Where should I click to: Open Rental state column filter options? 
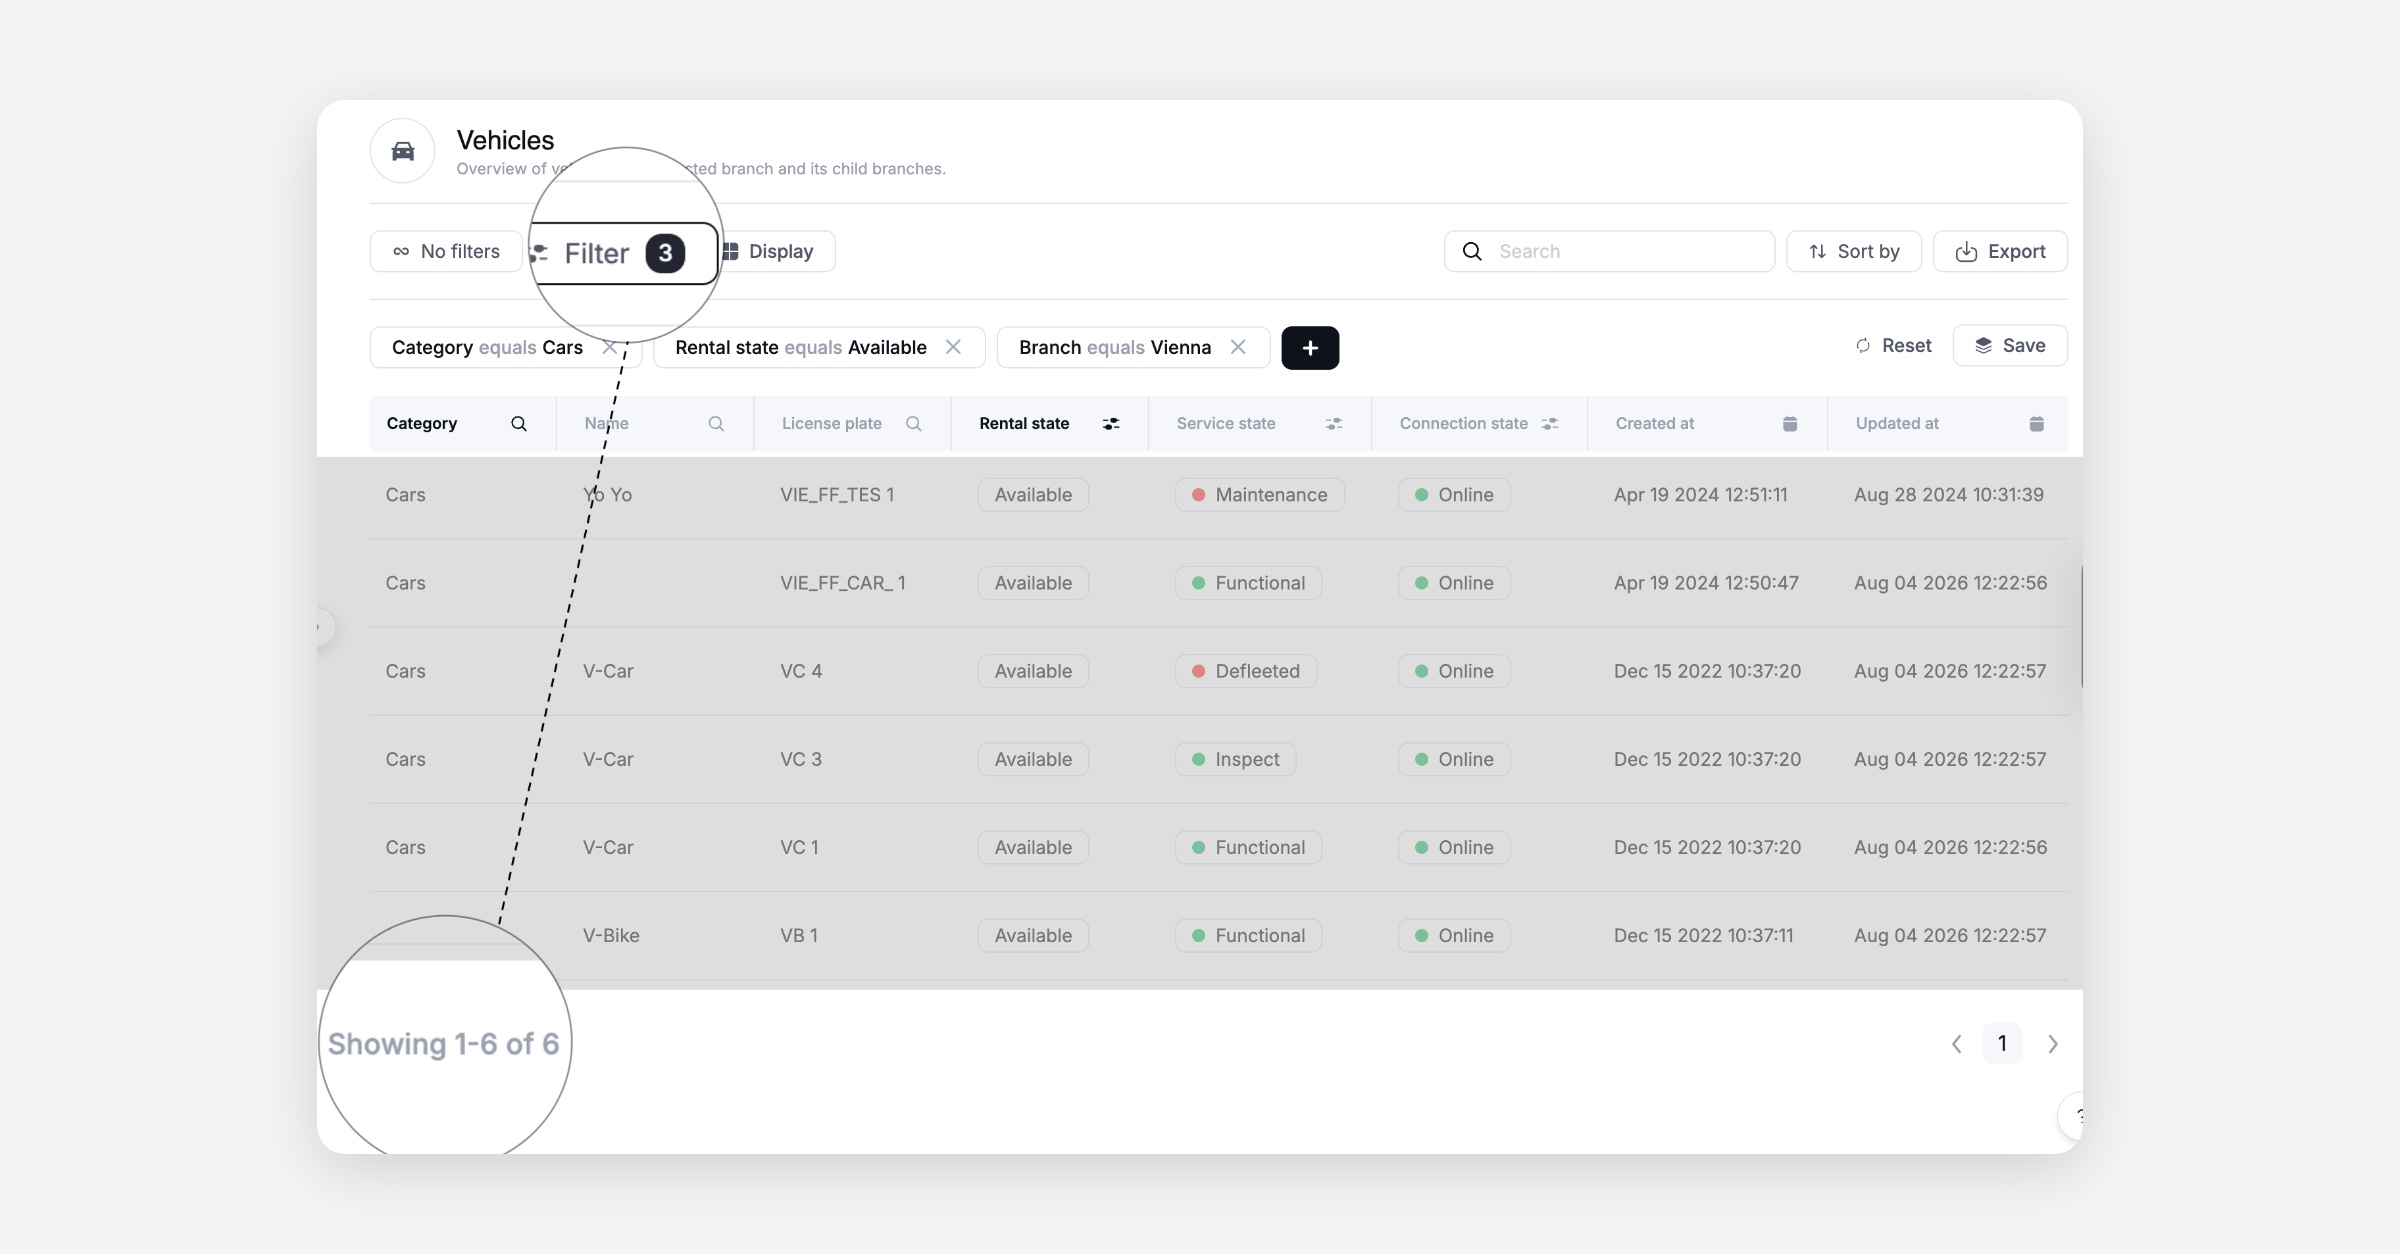click(1111, 424)
